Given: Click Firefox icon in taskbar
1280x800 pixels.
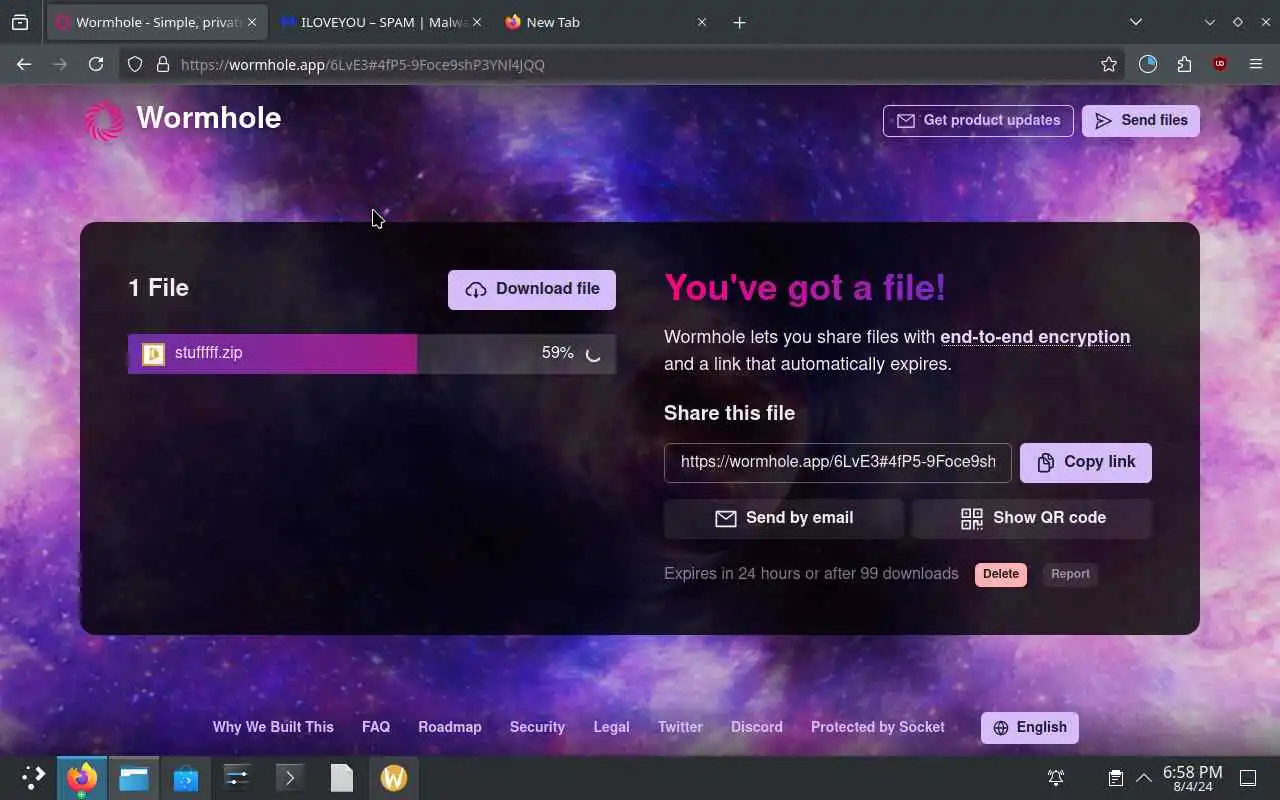Looking at the screenshot, I should pyautogui.click(x=82, y=778).
